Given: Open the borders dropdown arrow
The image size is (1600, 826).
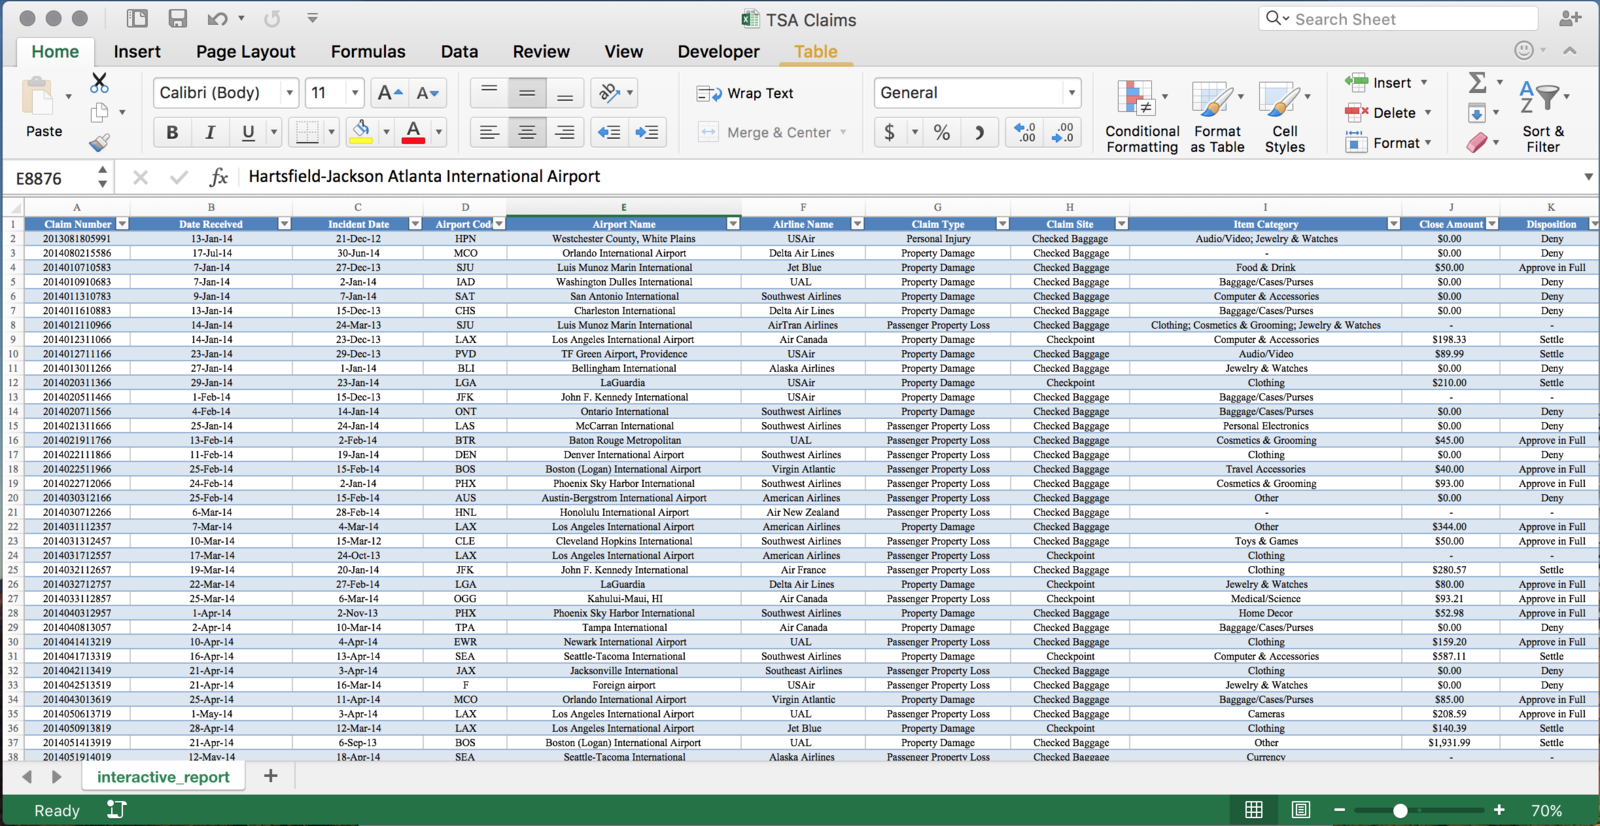Looking at the screenshot, I should tap(331, 132).
